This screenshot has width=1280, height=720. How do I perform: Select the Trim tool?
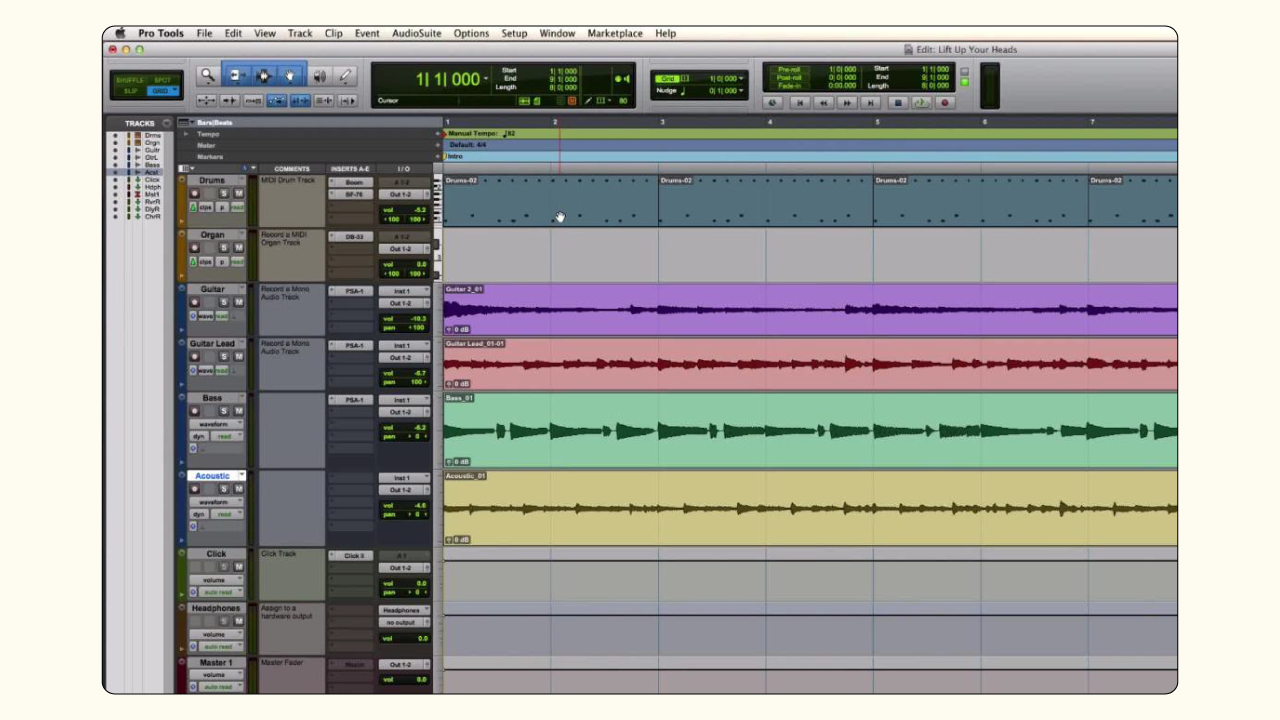236,75
